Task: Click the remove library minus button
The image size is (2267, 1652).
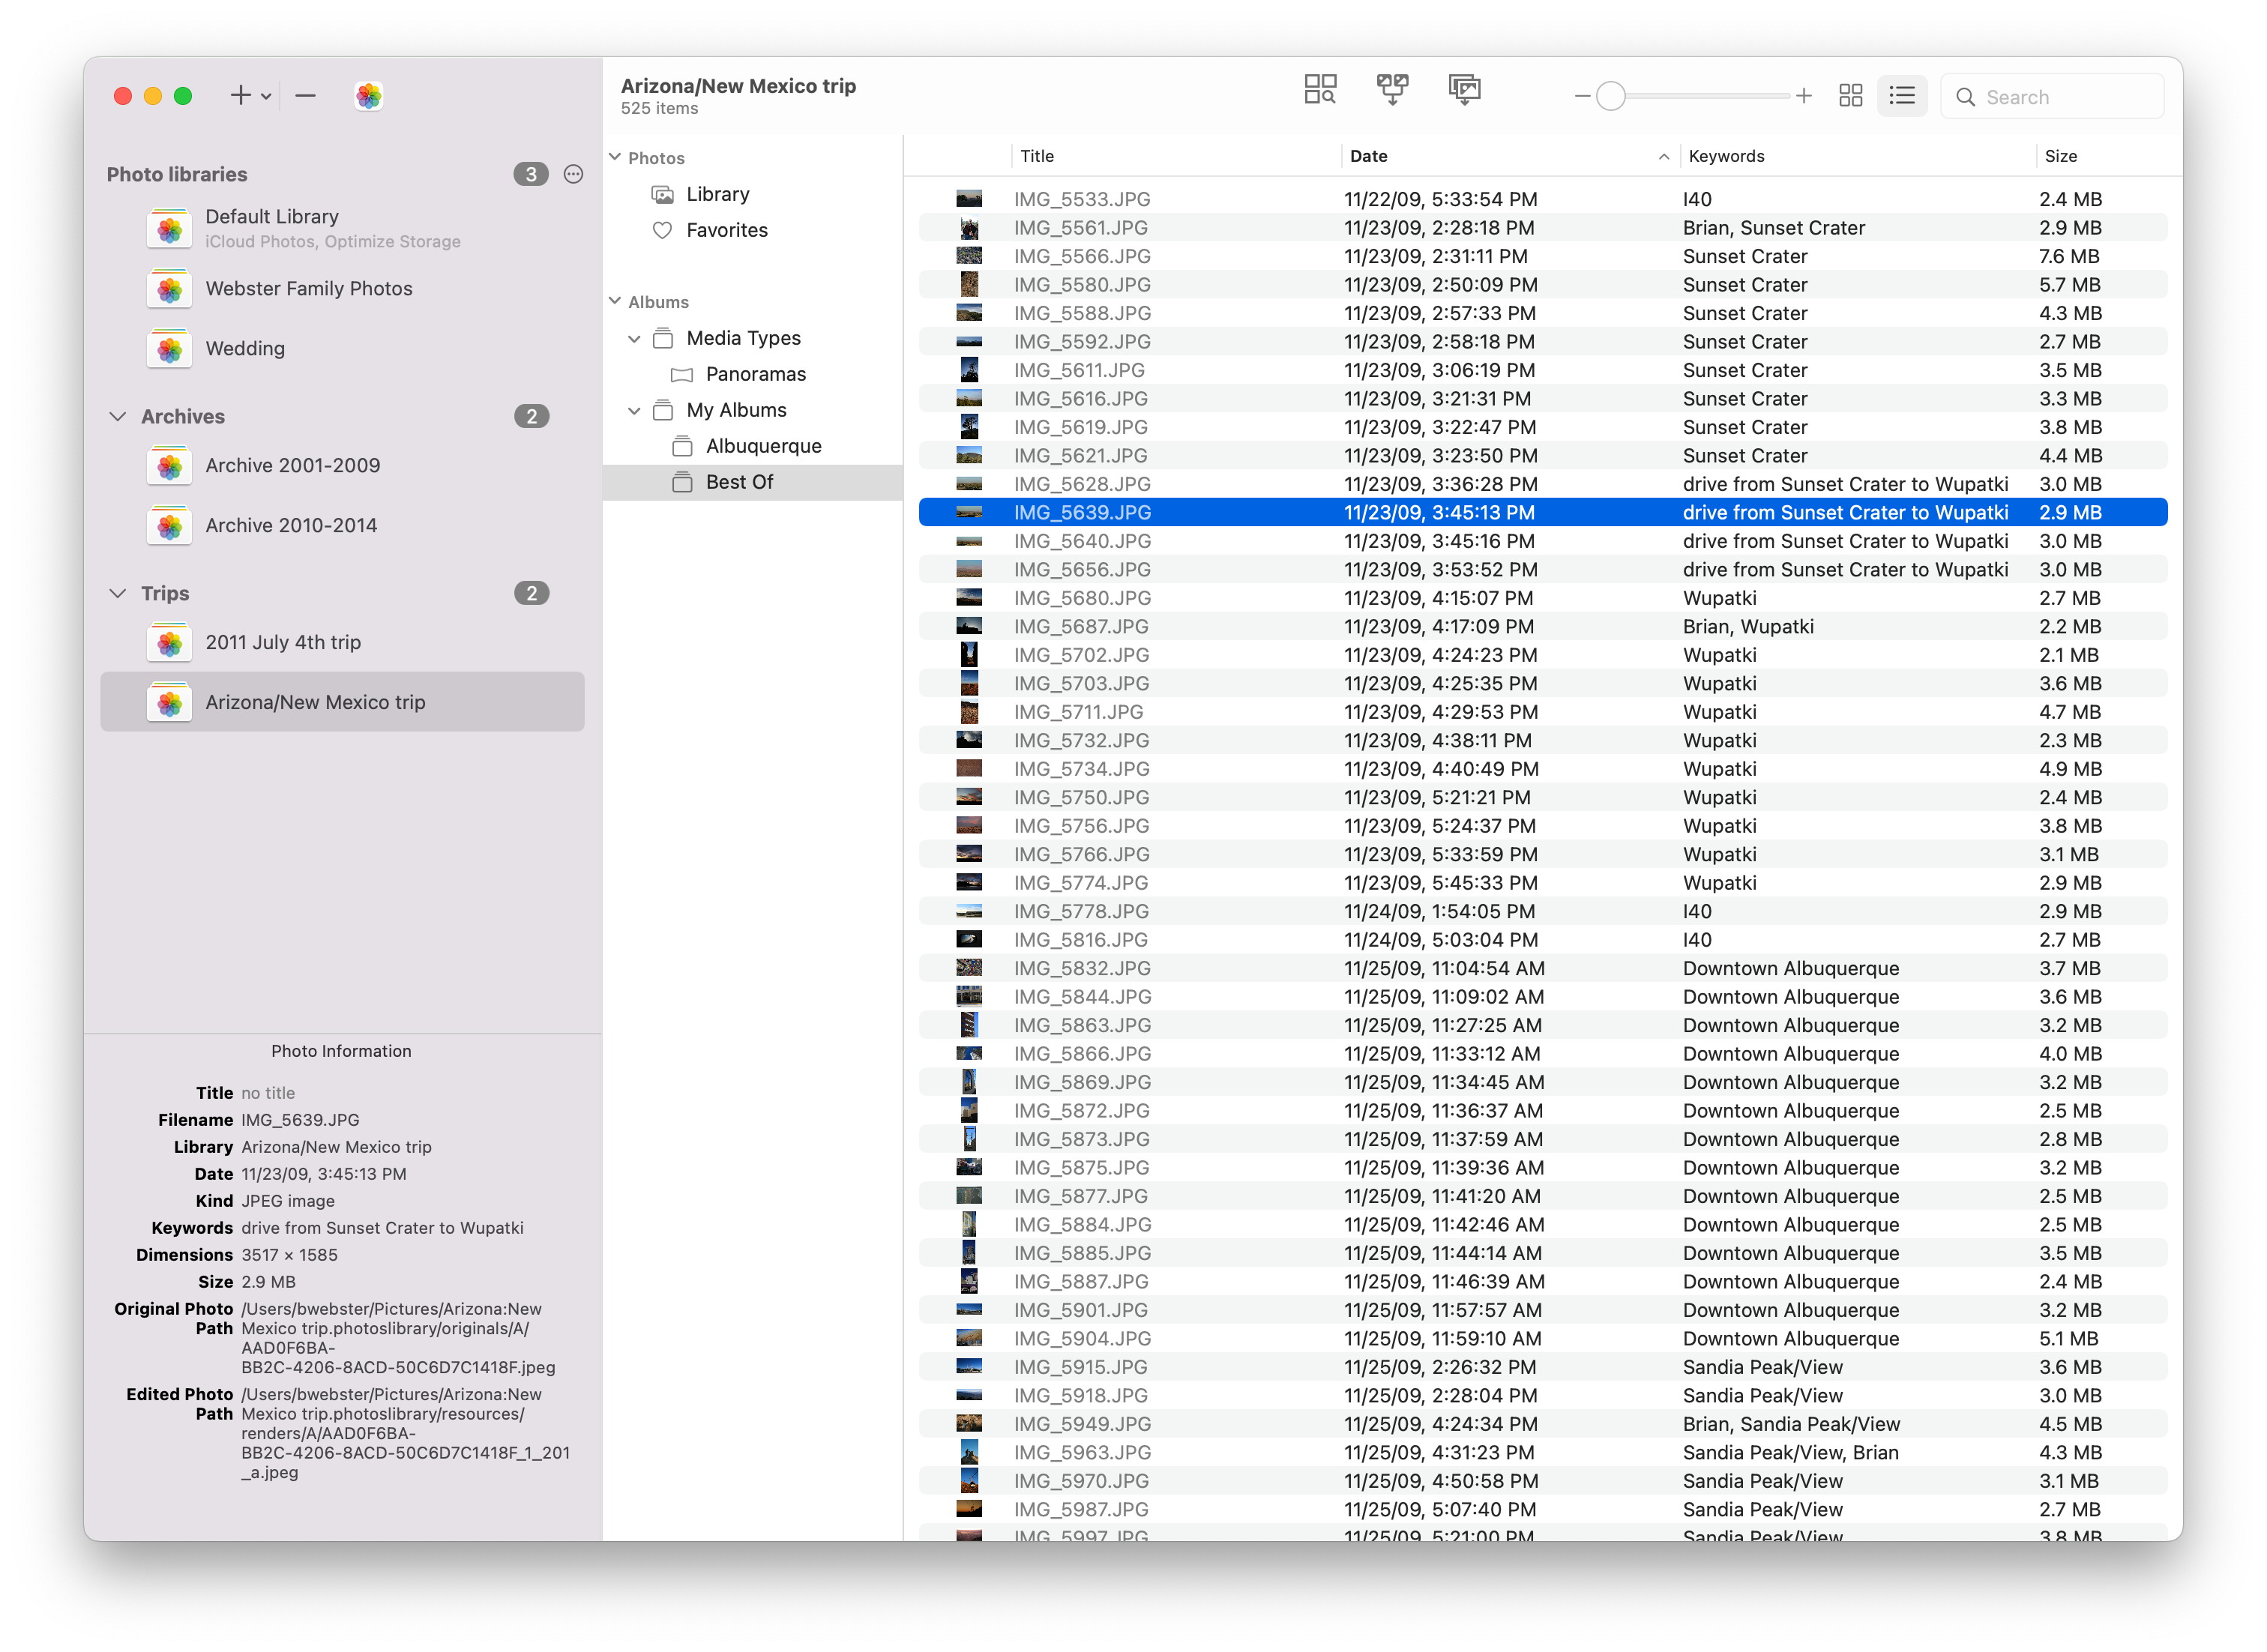Action: tap(306, 96)
